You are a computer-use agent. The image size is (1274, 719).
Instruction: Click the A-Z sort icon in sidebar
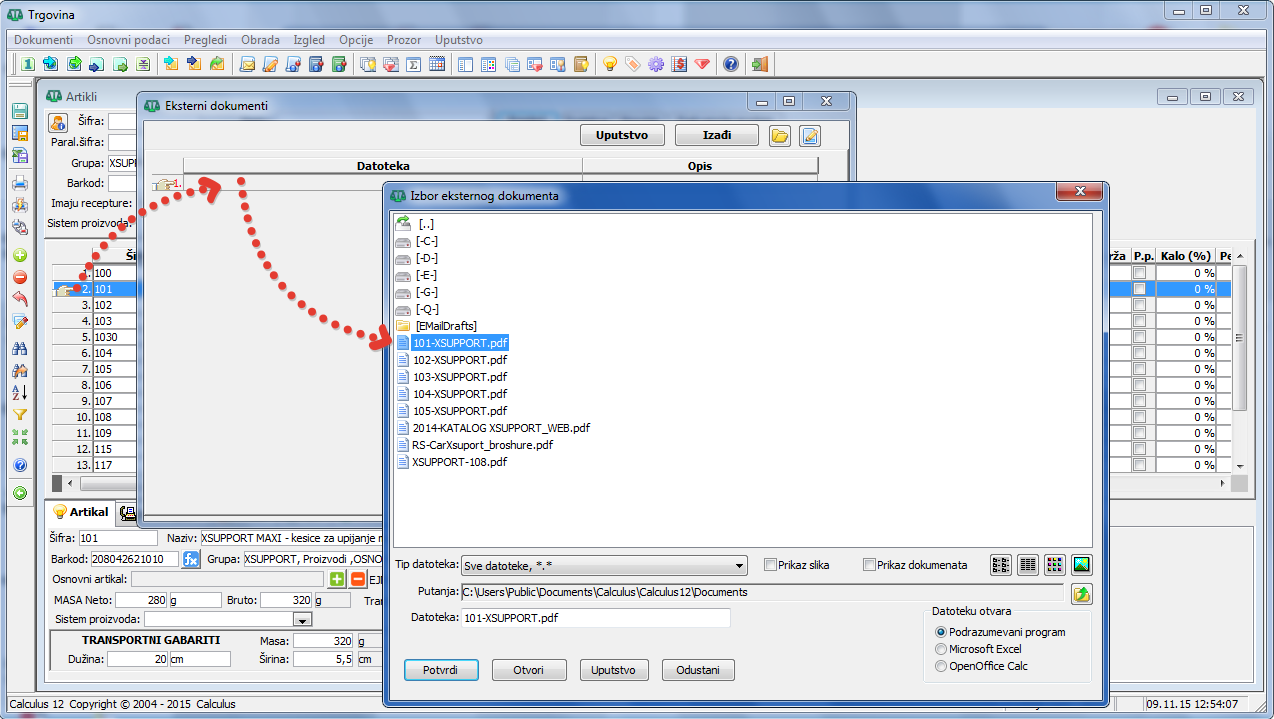coord(19,393)
